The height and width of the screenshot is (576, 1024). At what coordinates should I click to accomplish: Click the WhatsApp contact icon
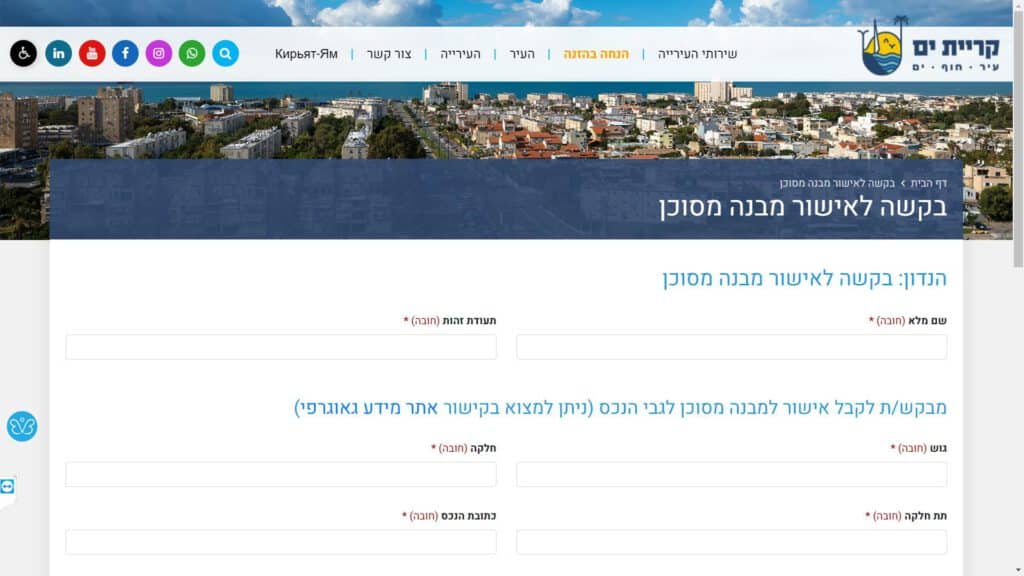[x=192, y=54]
